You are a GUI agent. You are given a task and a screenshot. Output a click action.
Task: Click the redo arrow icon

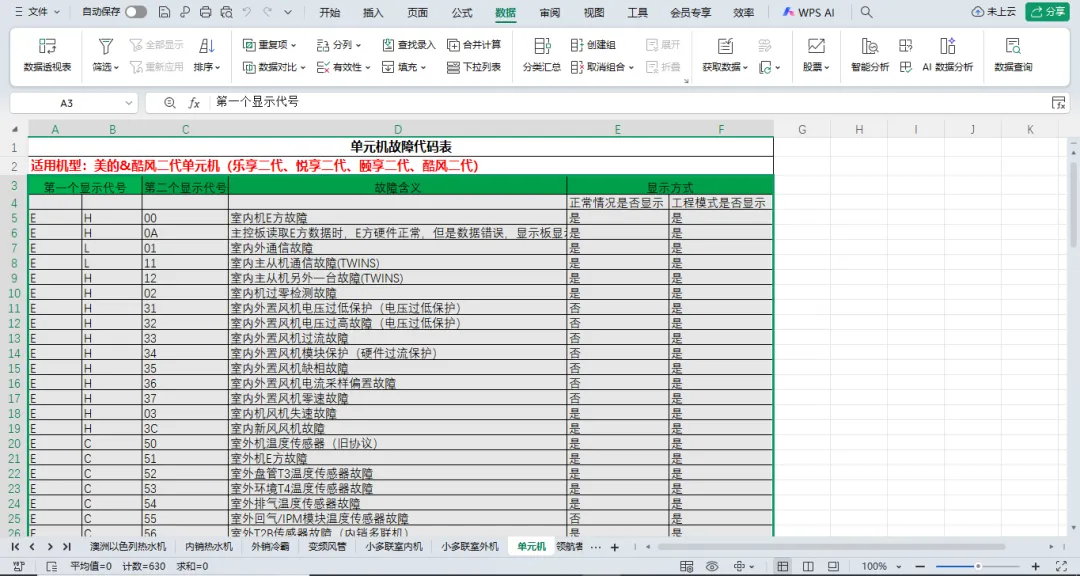click(267, 12)
